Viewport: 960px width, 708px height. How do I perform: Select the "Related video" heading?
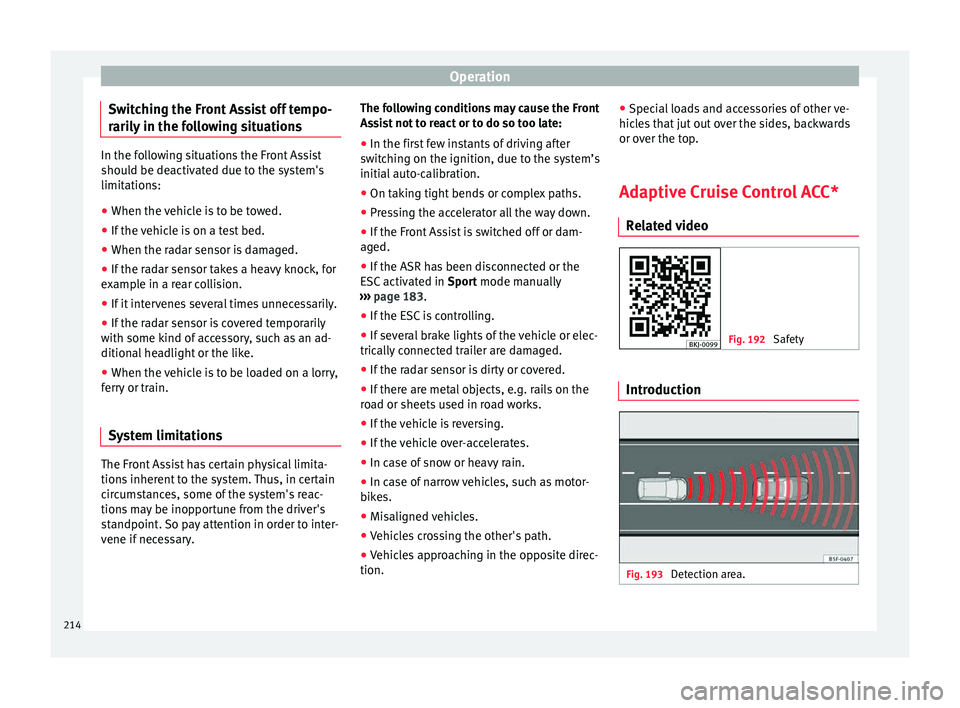[x=667, y=226]
